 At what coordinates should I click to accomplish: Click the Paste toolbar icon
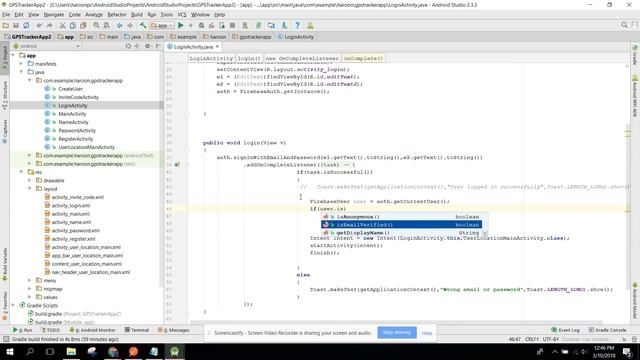[x=83, y=25]
